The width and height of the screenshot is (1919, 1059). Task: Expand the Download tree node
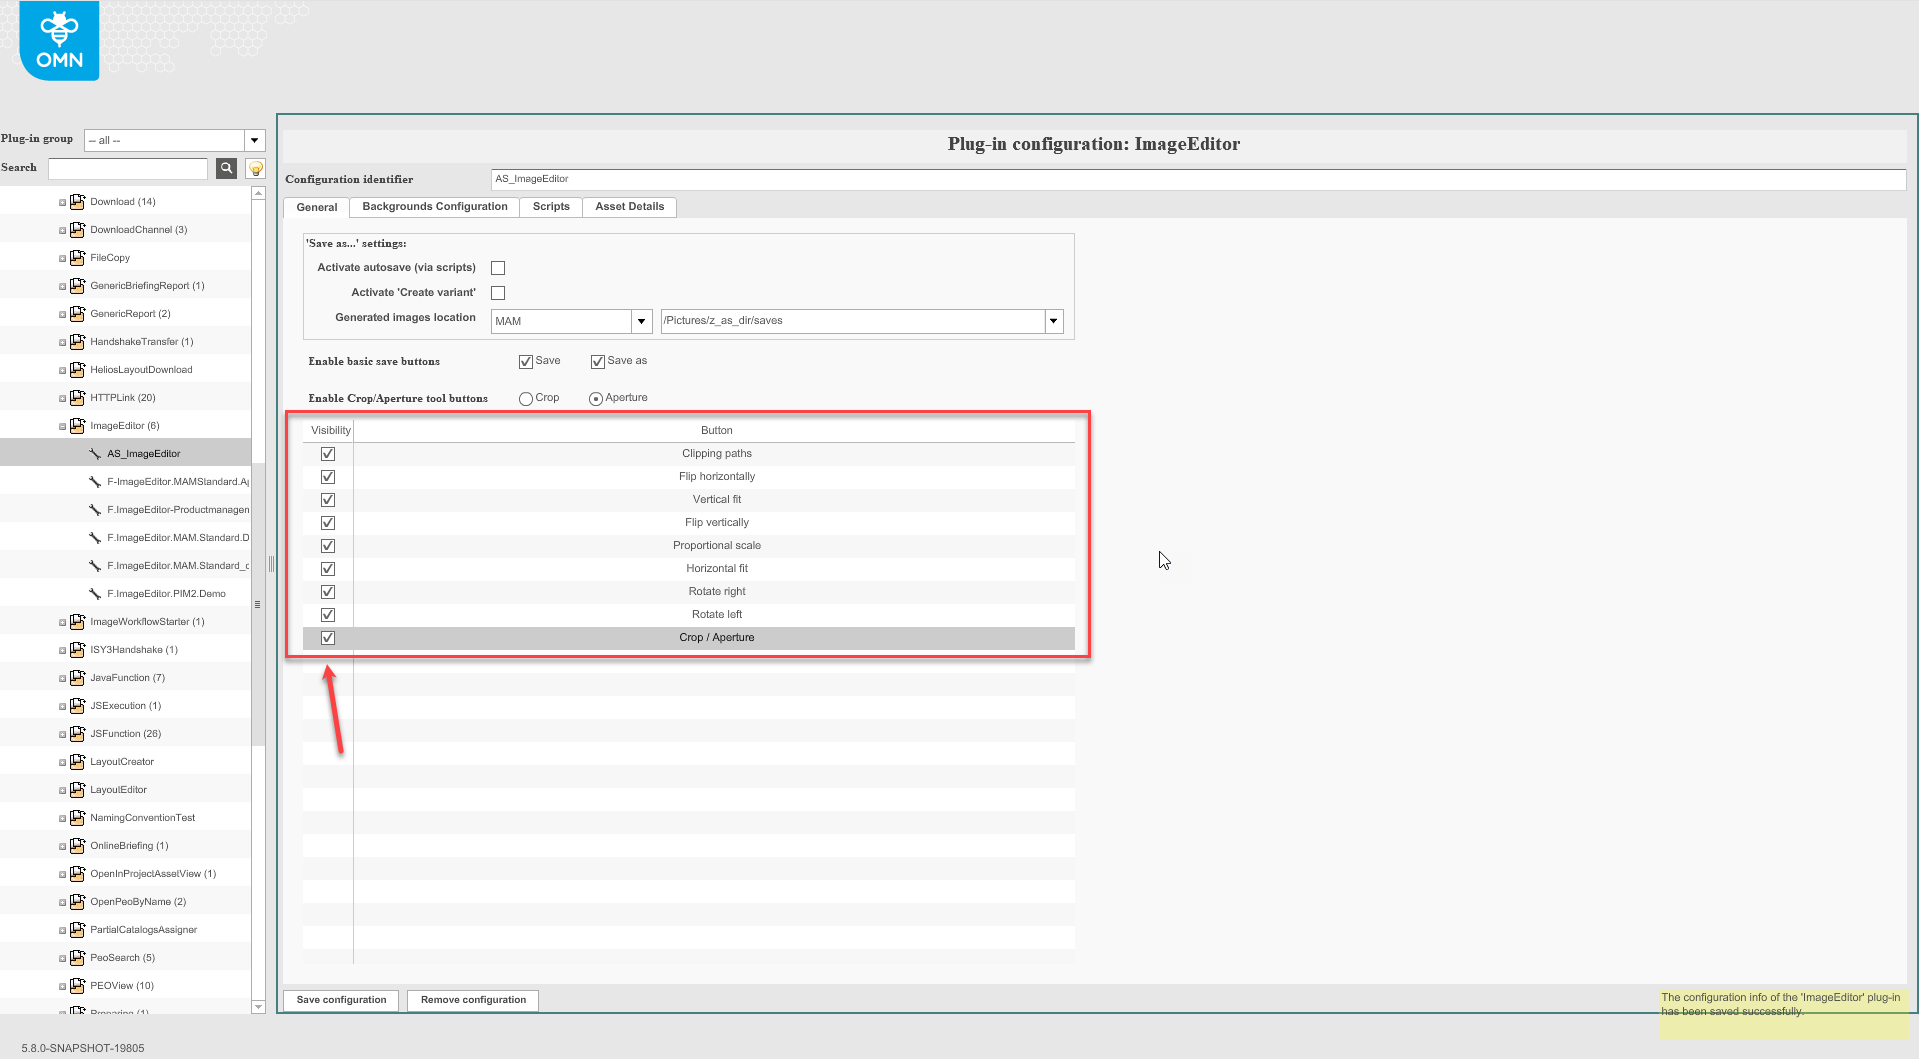point(61,201)
